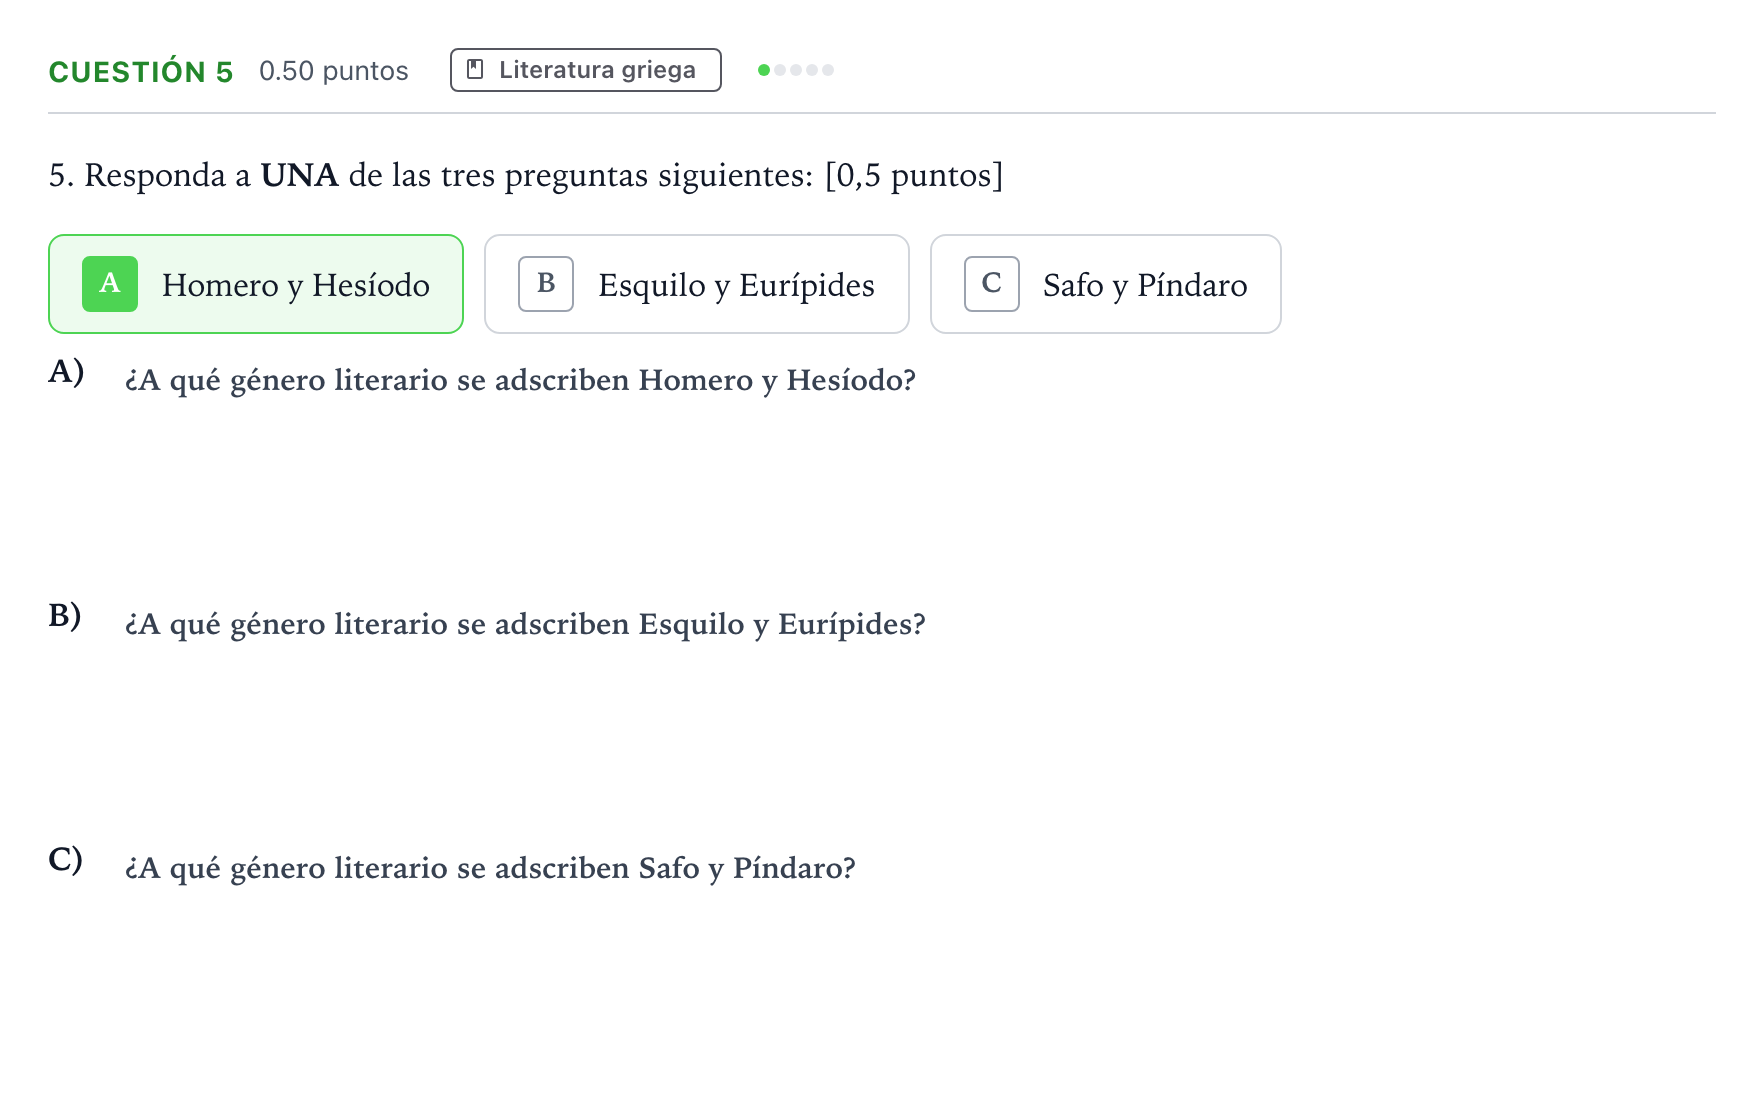Click the green first progress dot
This screenshot has height=1098, width=1764.
[764, 70]
